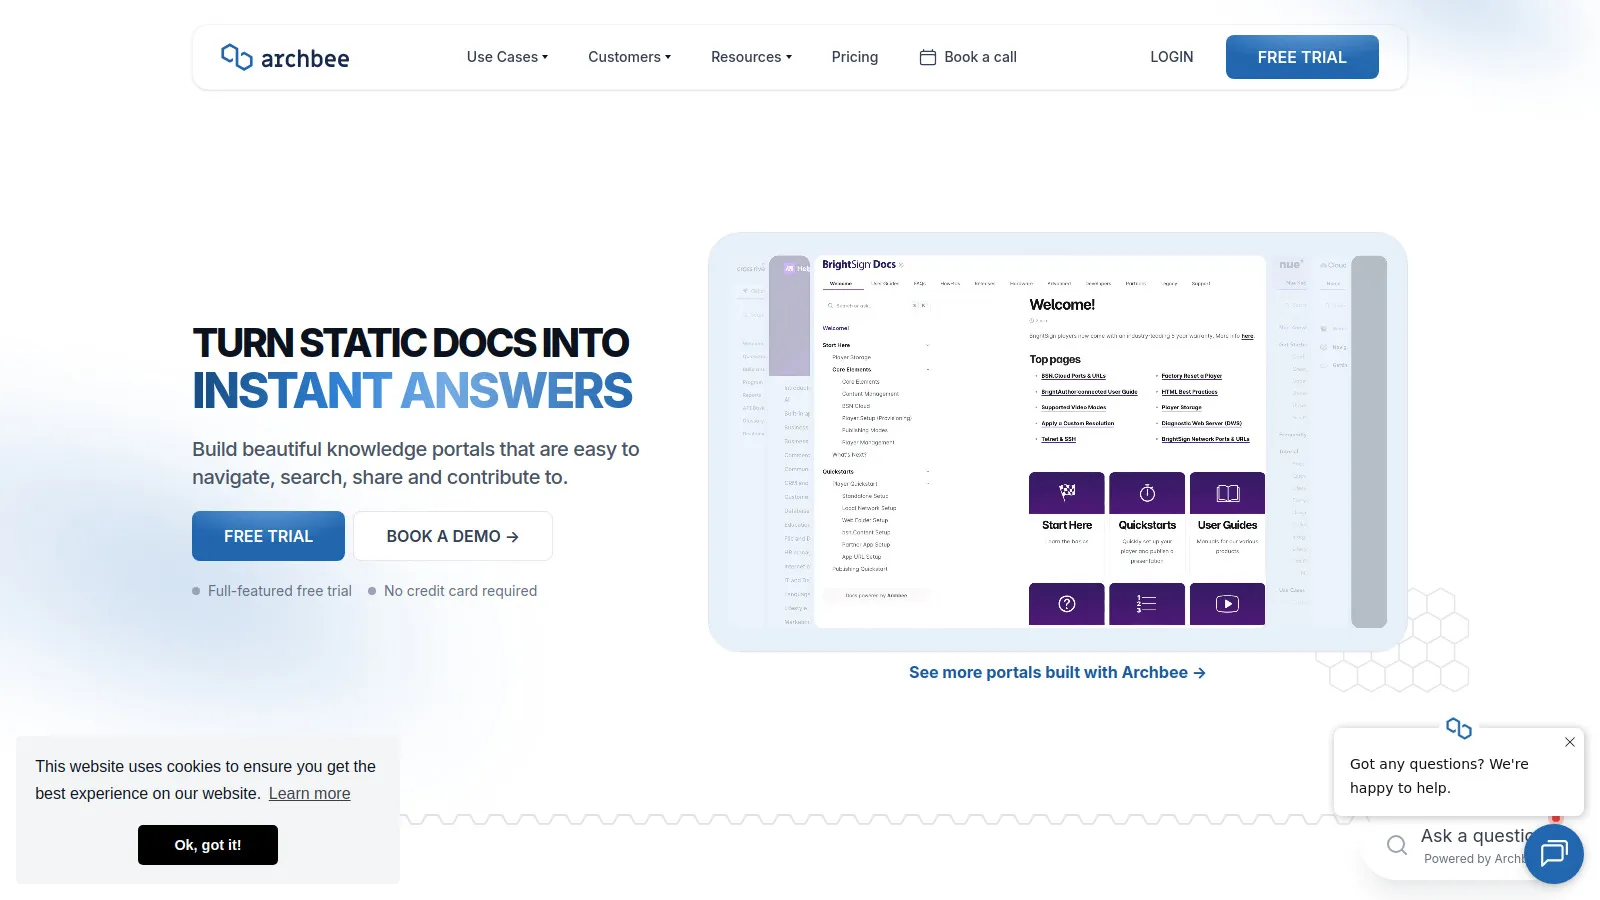1600x900 pixels.
Task: Click the calendar icon beside Book a call
Action: point(927,57)
